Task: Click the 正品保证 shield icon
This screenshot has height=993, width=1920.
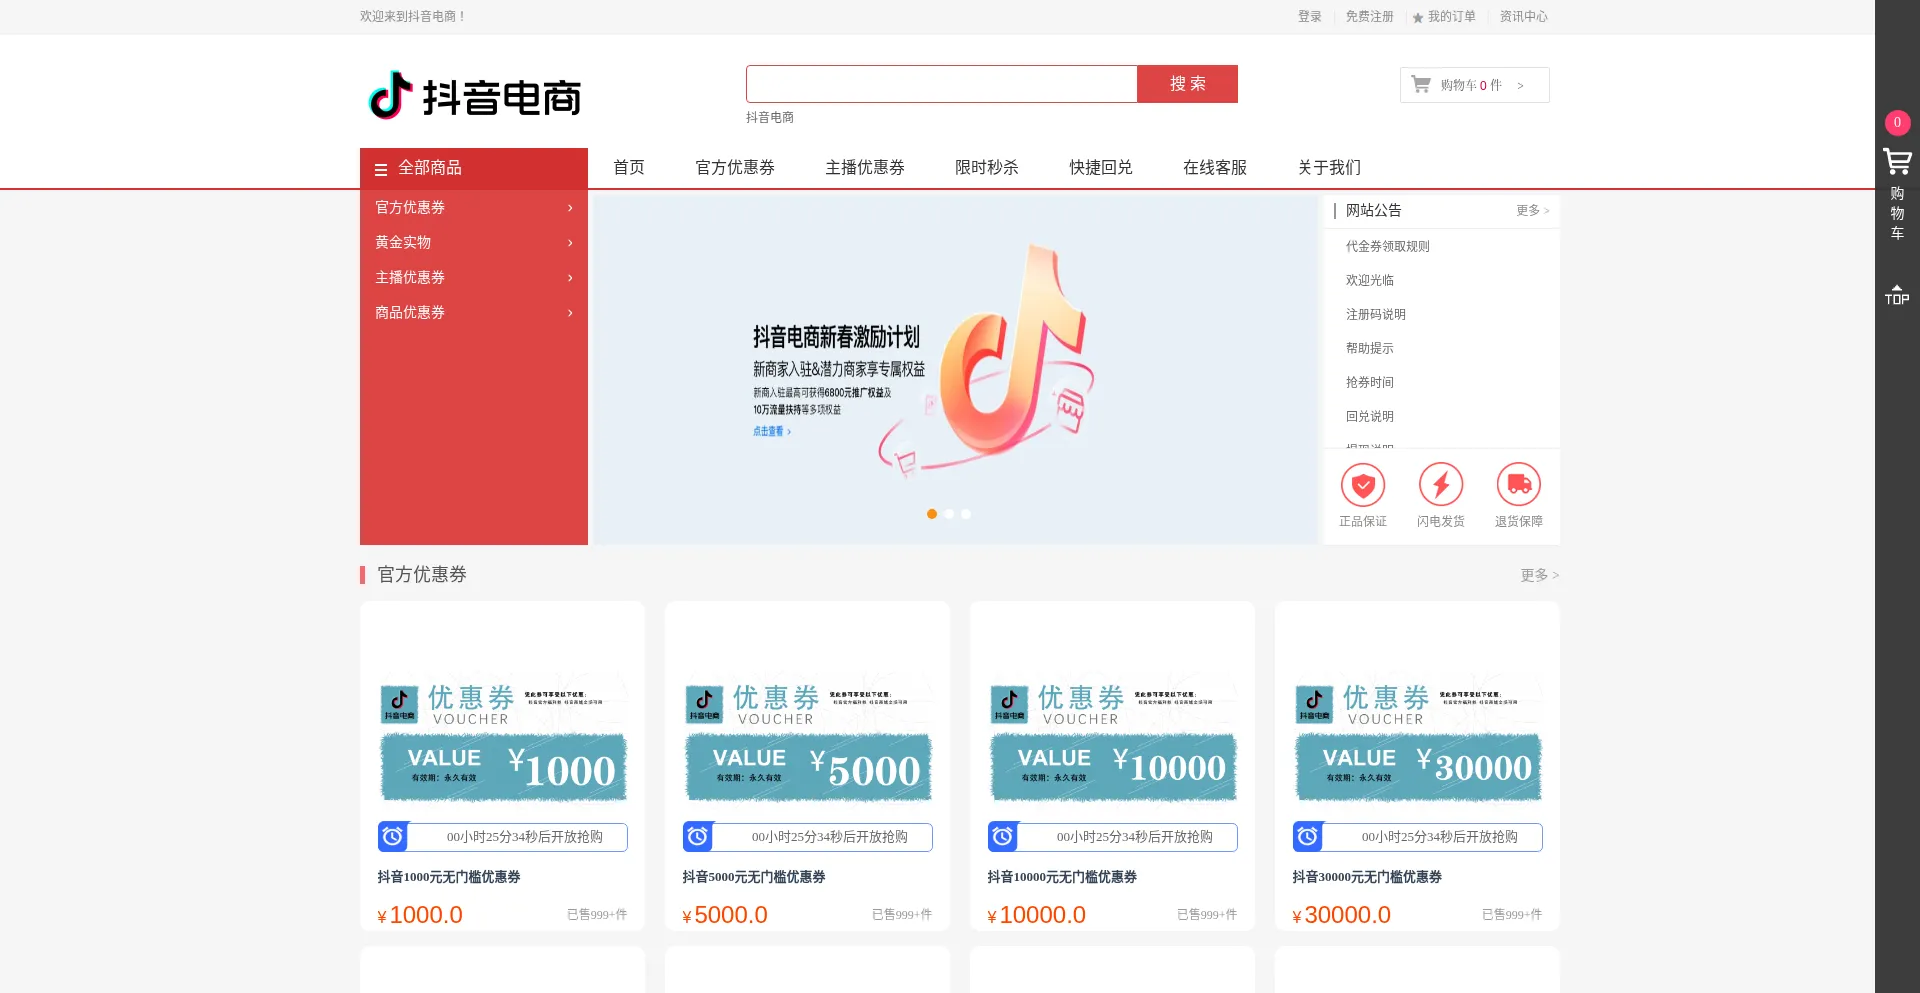Action: point(1363,485)
